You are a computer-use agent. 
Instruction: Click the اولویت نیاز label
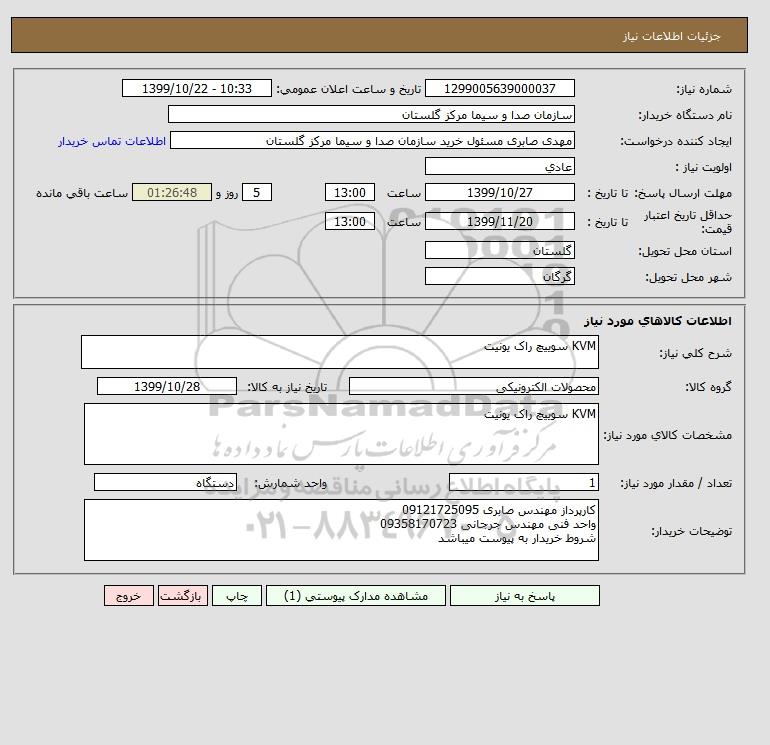click(704, 167)
